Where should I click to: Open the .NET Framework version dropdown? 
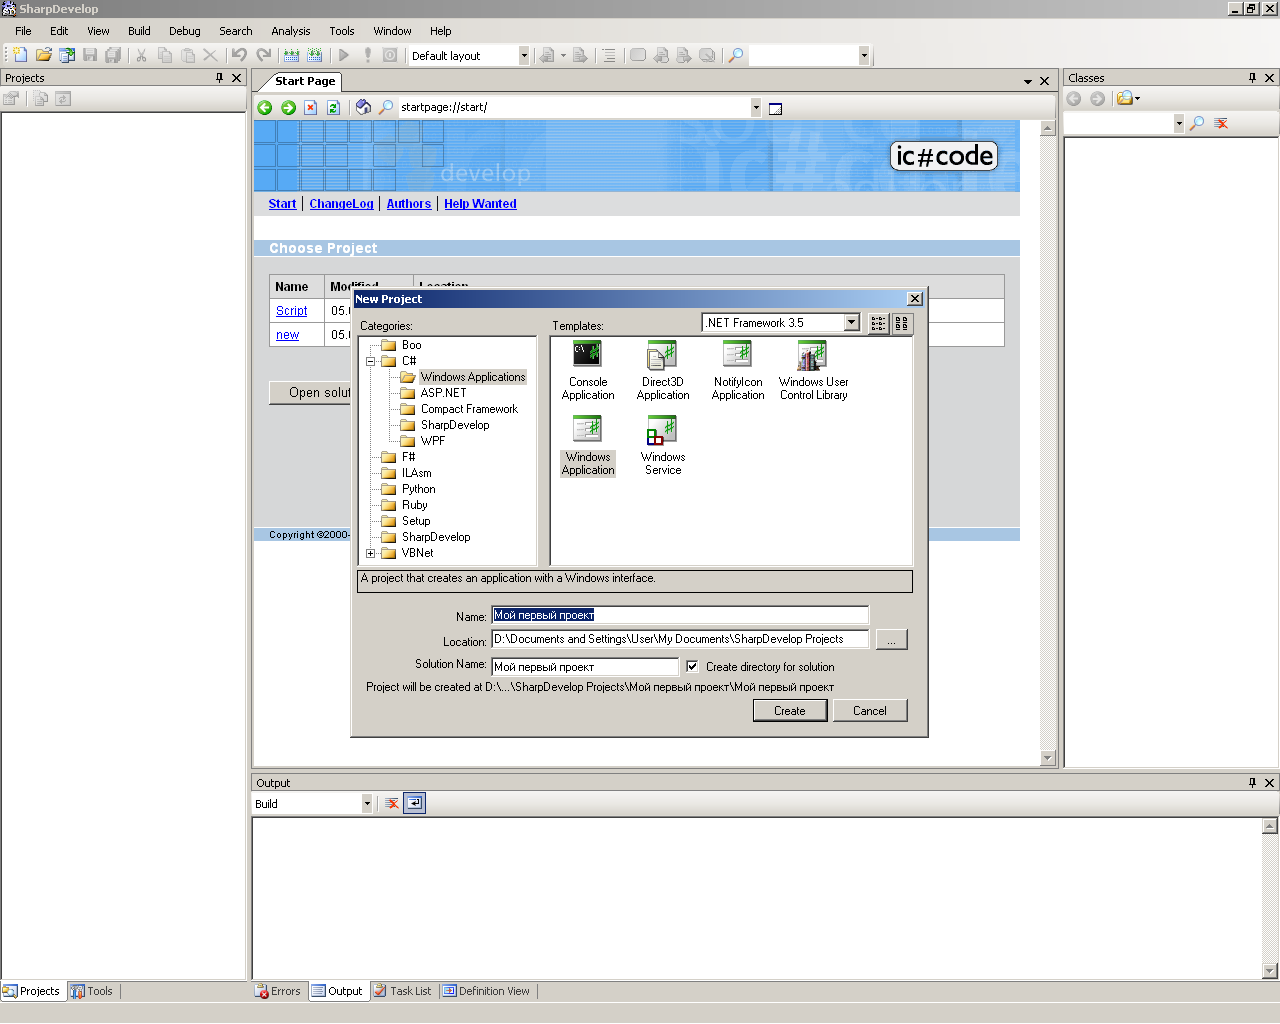[x=852, y=323]
